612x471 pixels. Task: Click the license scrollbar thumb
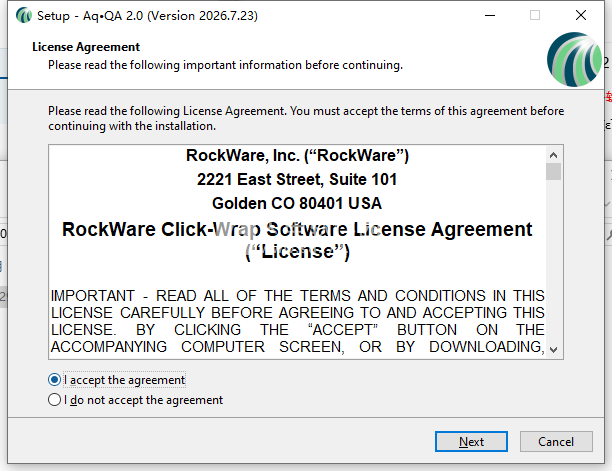pyautogui.click(x=553, y=172)
